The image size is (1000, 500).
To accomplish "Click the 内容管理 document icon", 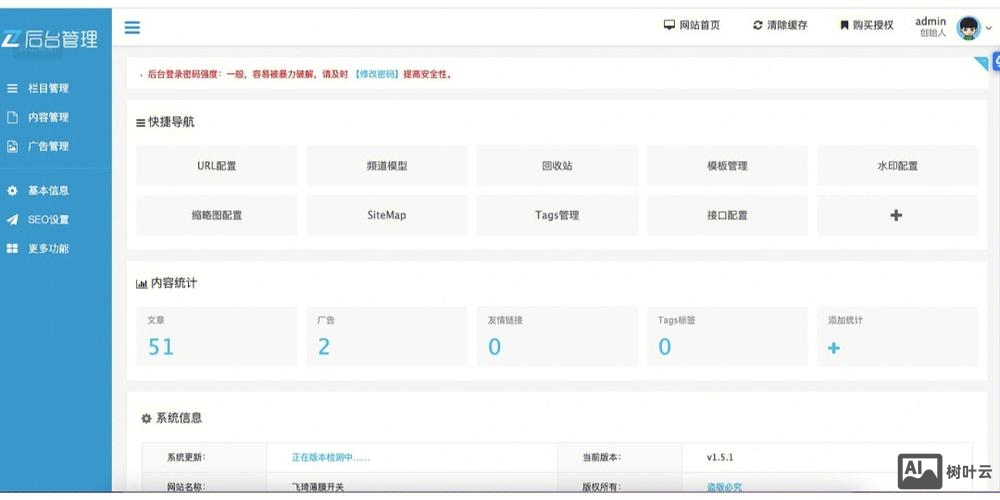I will pyautogui.click(x=12, y=117).
